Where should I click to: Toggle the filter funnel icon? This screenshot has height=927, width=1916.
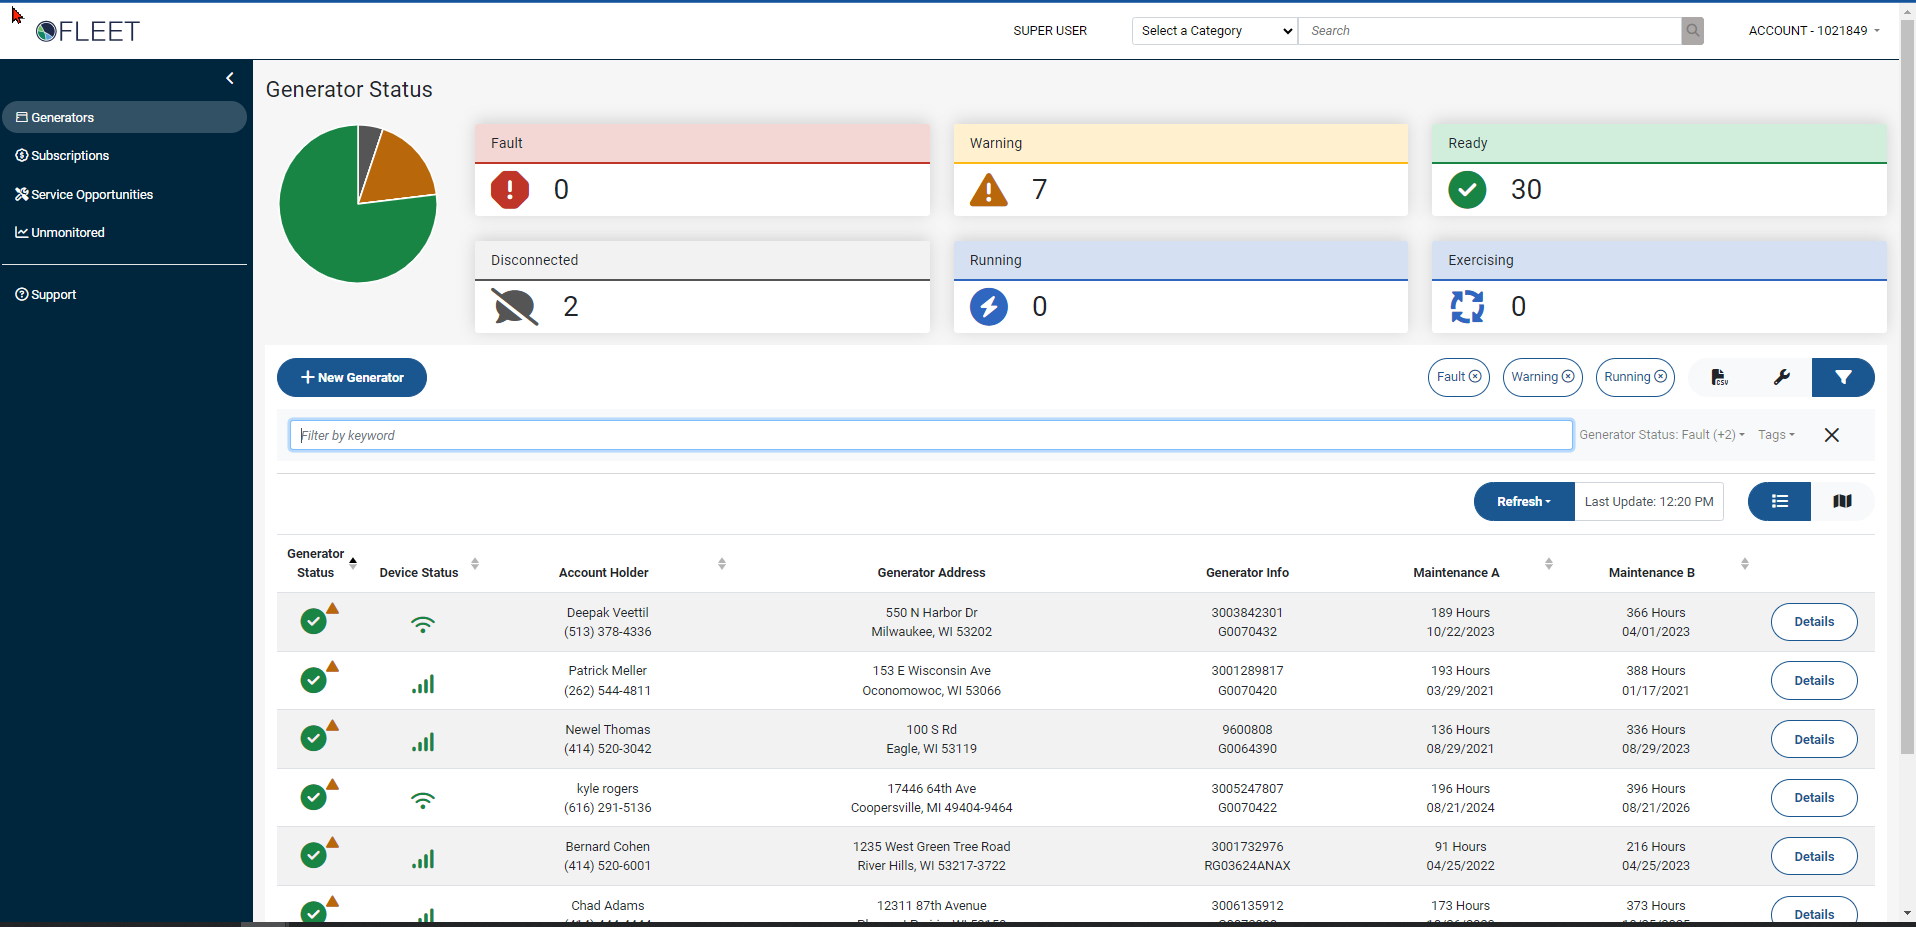point(1844,377)
